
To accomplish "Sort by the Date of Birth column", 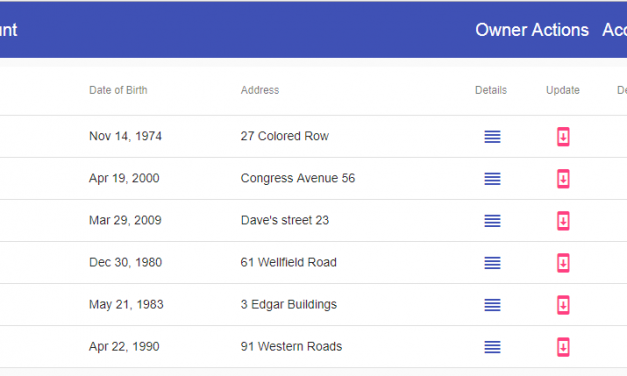I will click(118, 90).
